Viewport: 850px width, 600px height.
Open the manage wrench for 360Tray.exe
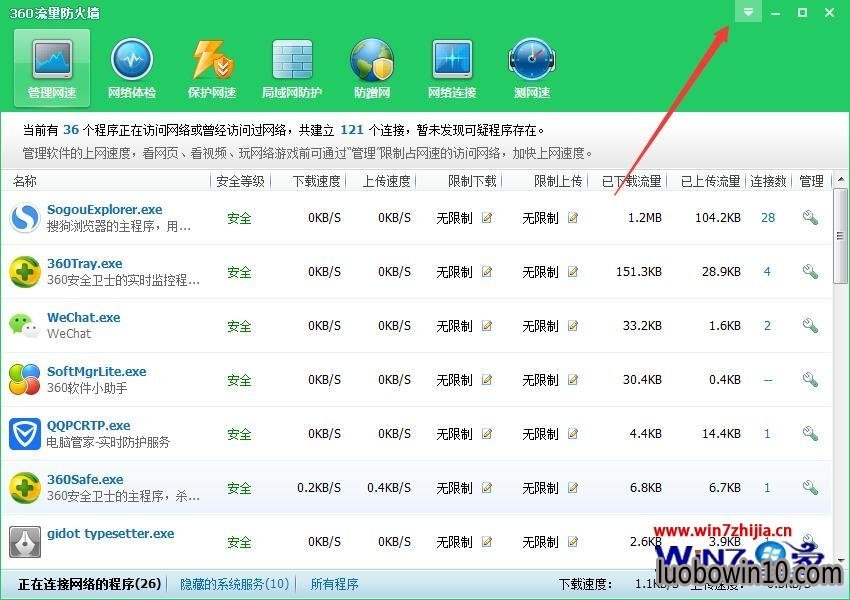pyautogui.click(x=810, y=272)
